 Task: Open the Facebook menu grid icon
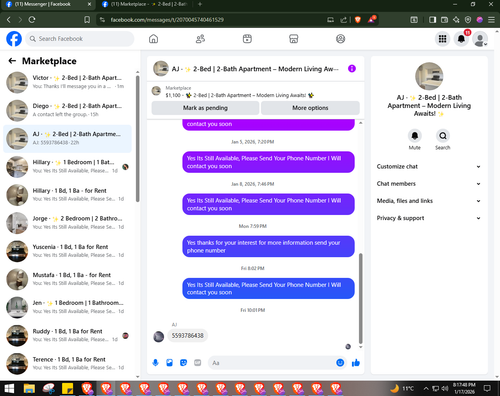442,39
